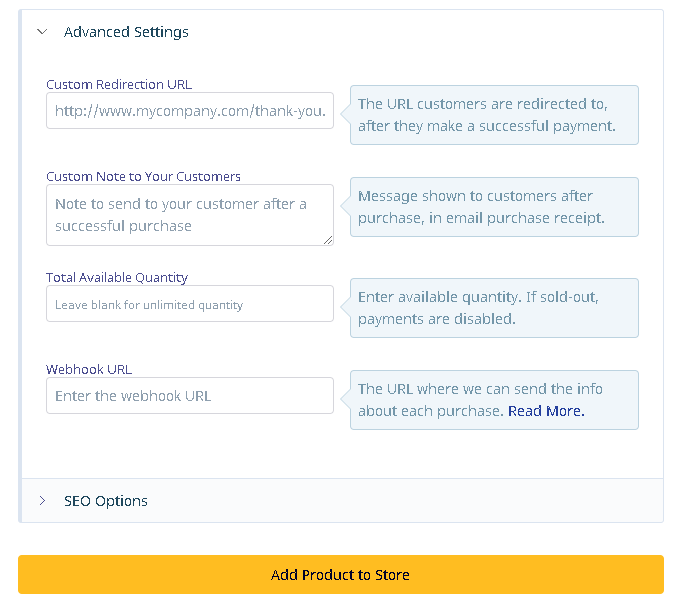Focus the Custom Redirection URL field
685x607 pixels.
click(190, 111)
